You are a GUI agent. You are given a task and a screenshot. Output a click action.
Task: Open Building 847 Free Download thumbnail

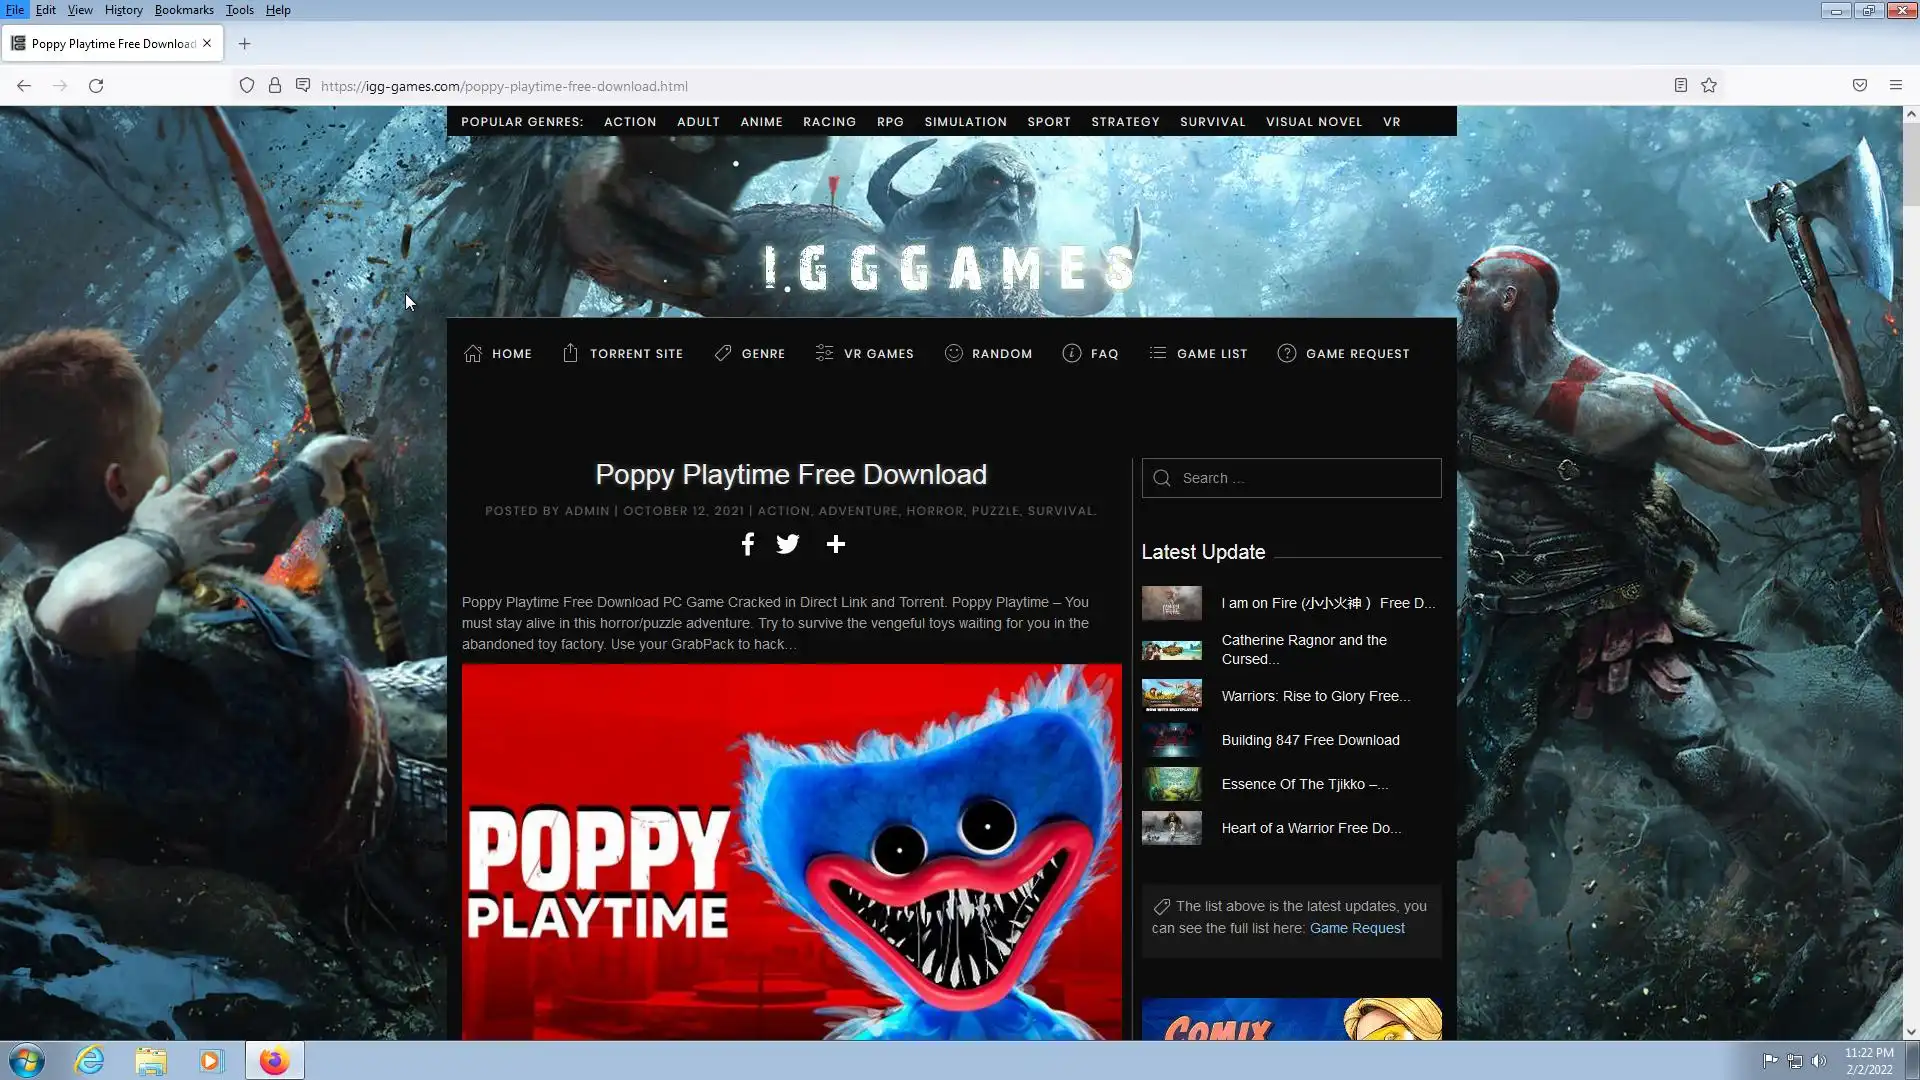(1171, 741)
